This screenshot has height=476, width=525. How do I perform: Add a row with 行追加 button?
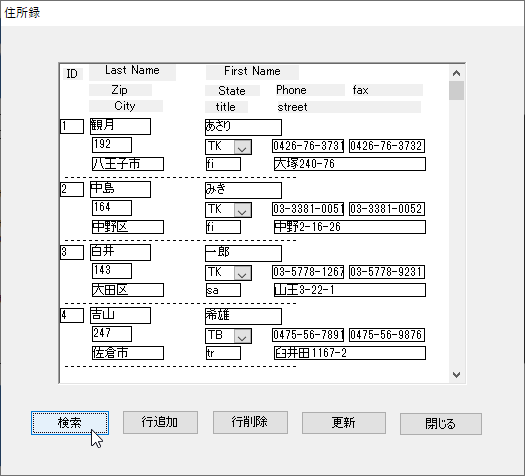[x=160, y=422]
